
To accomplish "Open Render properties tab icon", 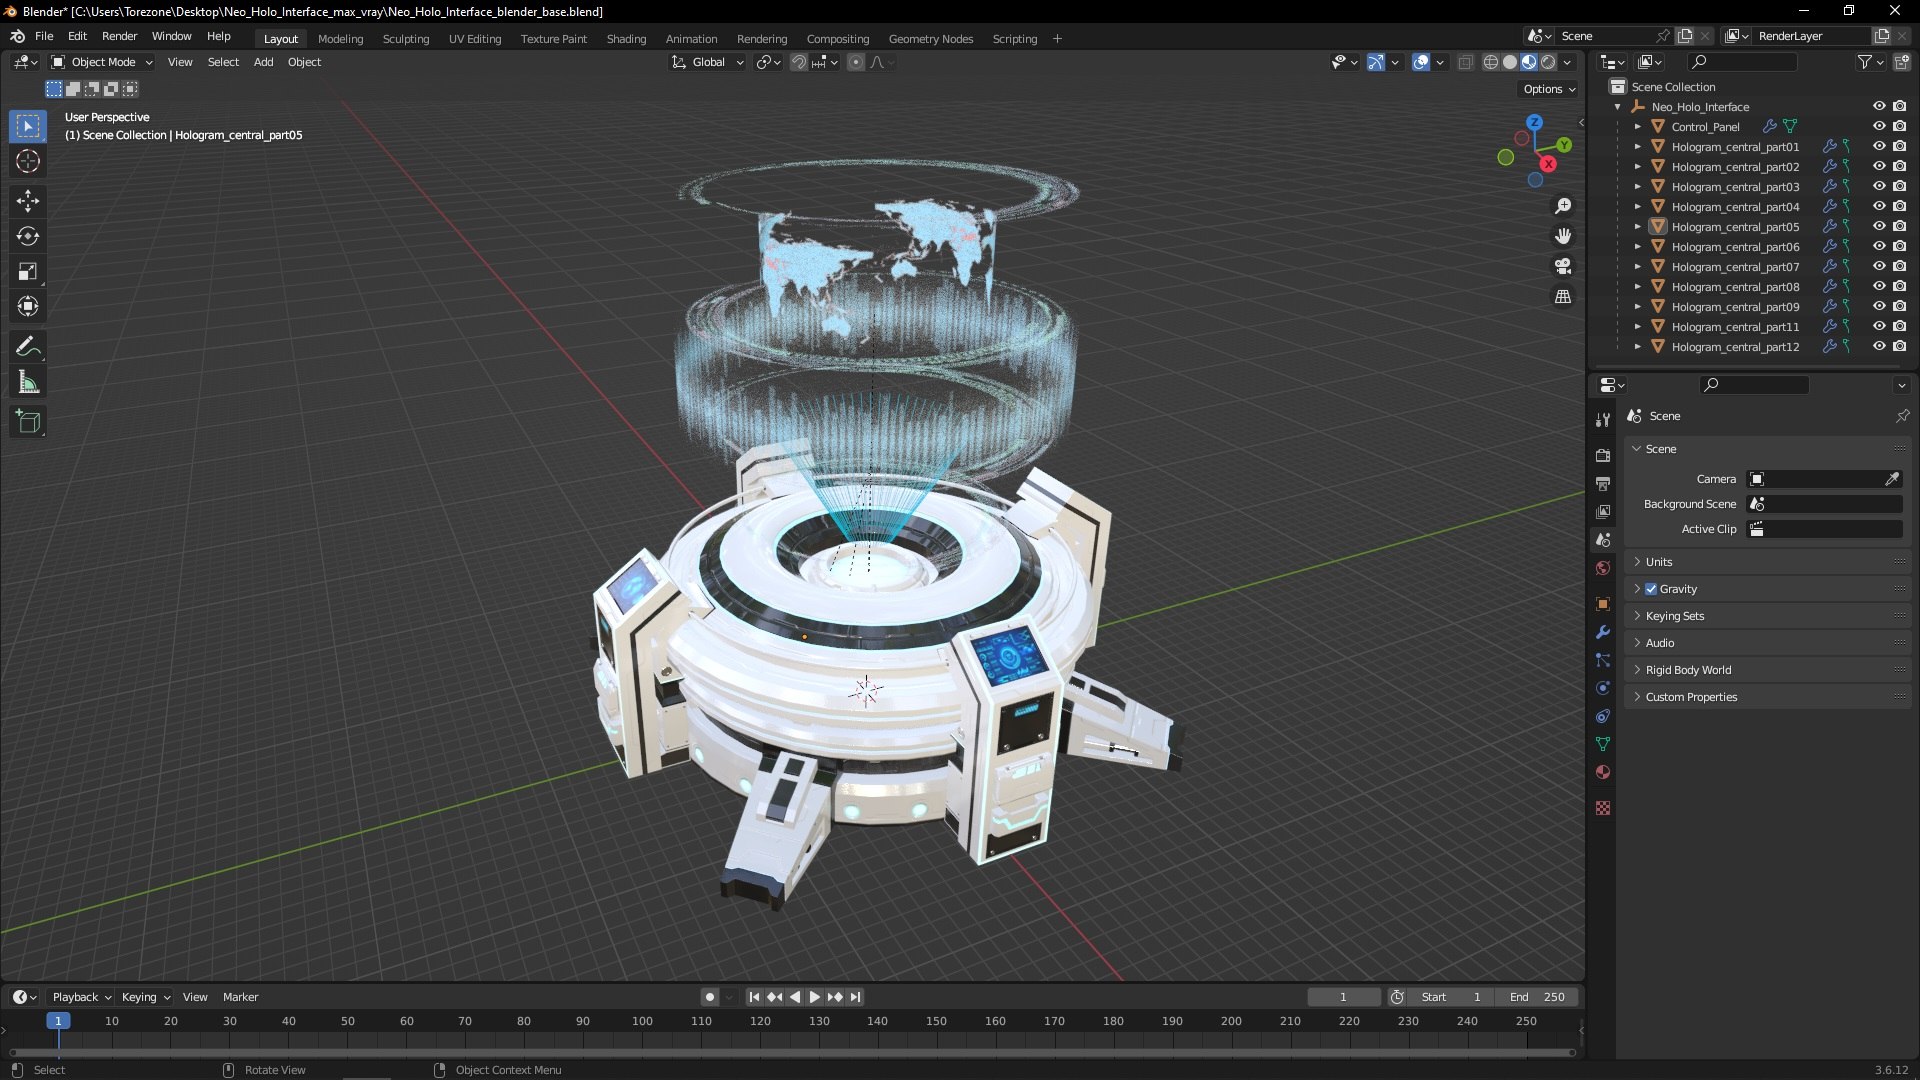I will 1603,455.
